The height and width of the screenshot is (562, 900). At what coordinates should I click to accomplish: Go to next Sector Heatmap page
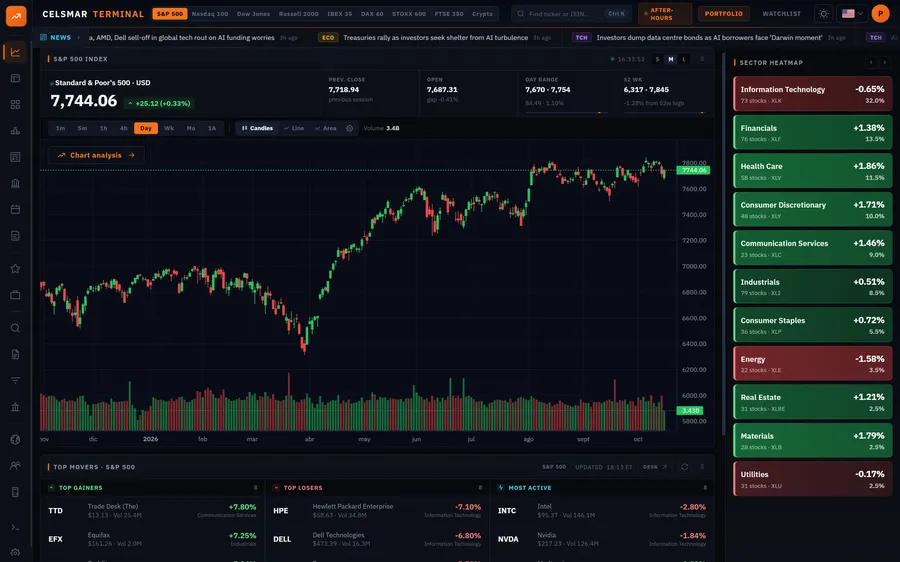[x=885, y=63]
